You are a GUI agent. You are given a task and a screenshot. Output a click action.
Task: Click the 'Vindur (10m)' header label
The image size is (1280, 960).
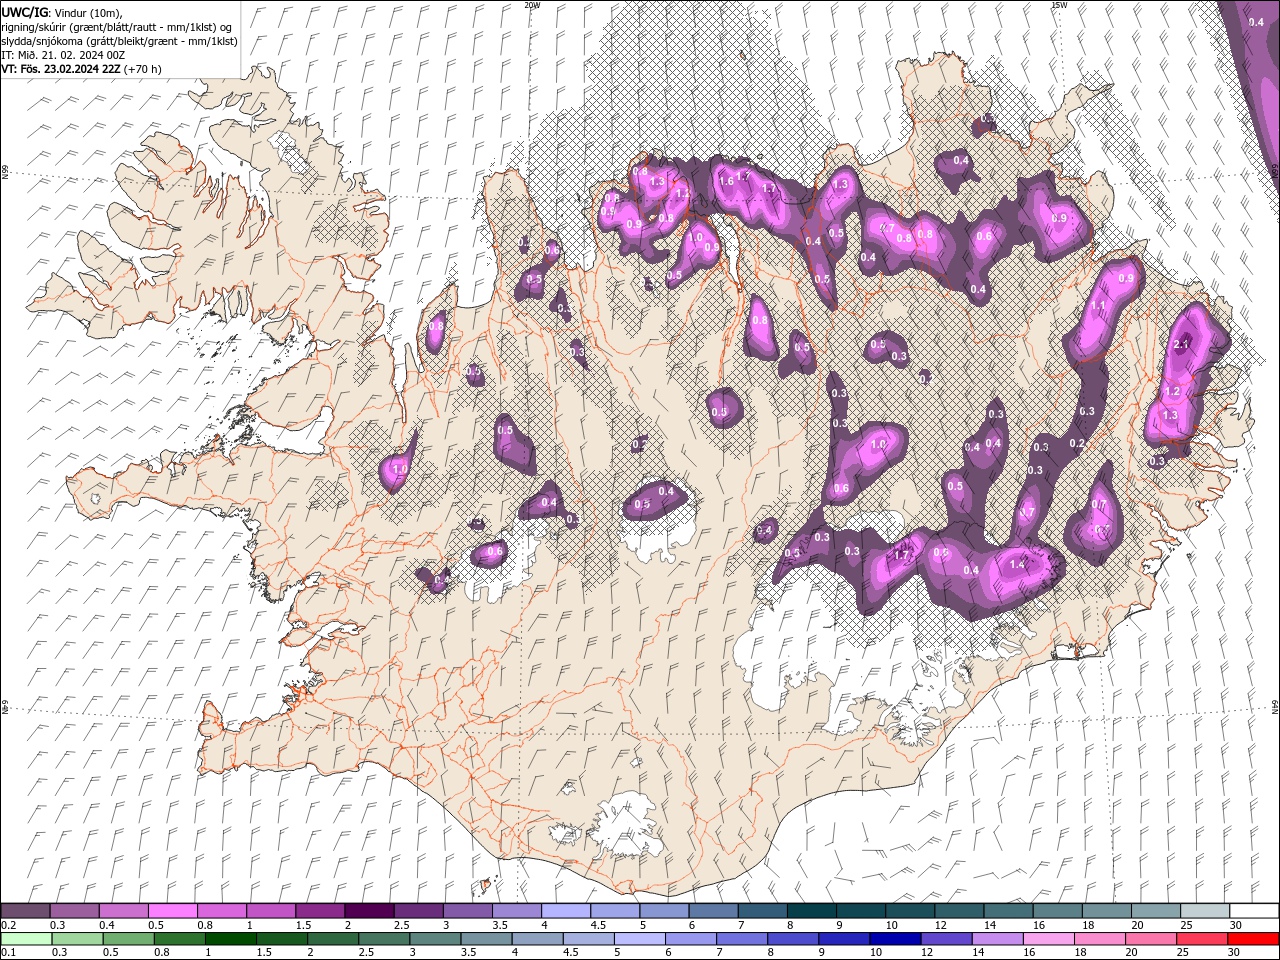click(89, 12)
